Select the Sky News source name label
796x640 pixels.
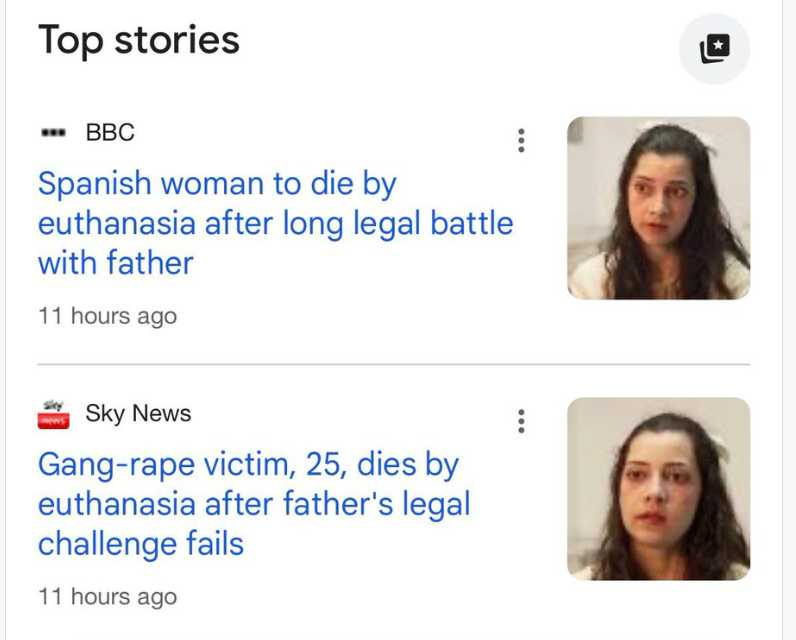138,413
